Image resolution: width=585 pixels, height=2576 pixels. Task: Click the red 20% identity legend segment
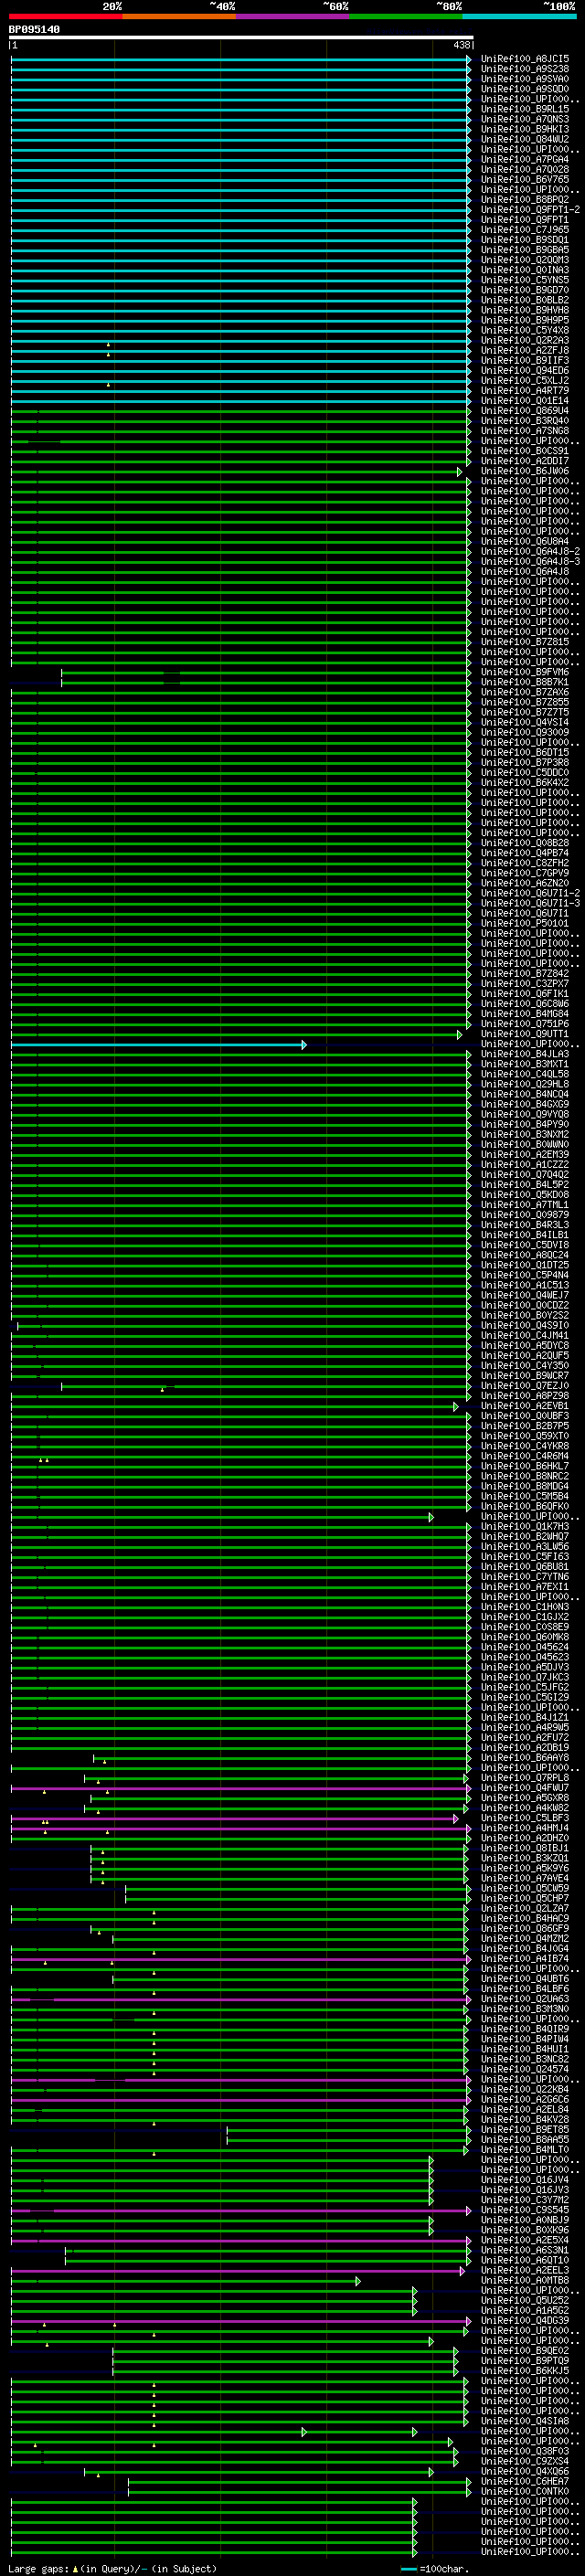[x=65, y=16]
